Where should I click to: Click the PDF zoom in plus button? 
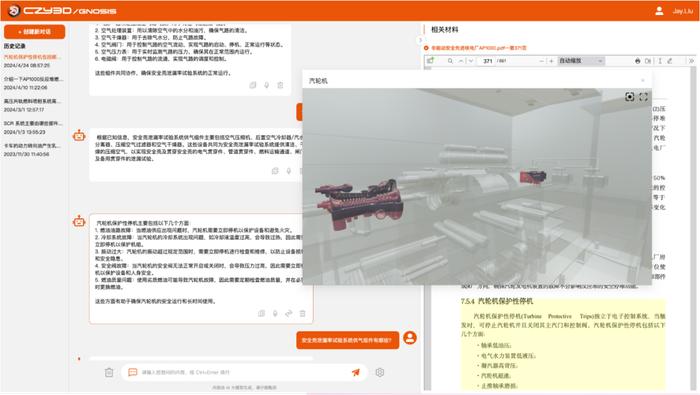pyautogui.click(x=551, y=61)
